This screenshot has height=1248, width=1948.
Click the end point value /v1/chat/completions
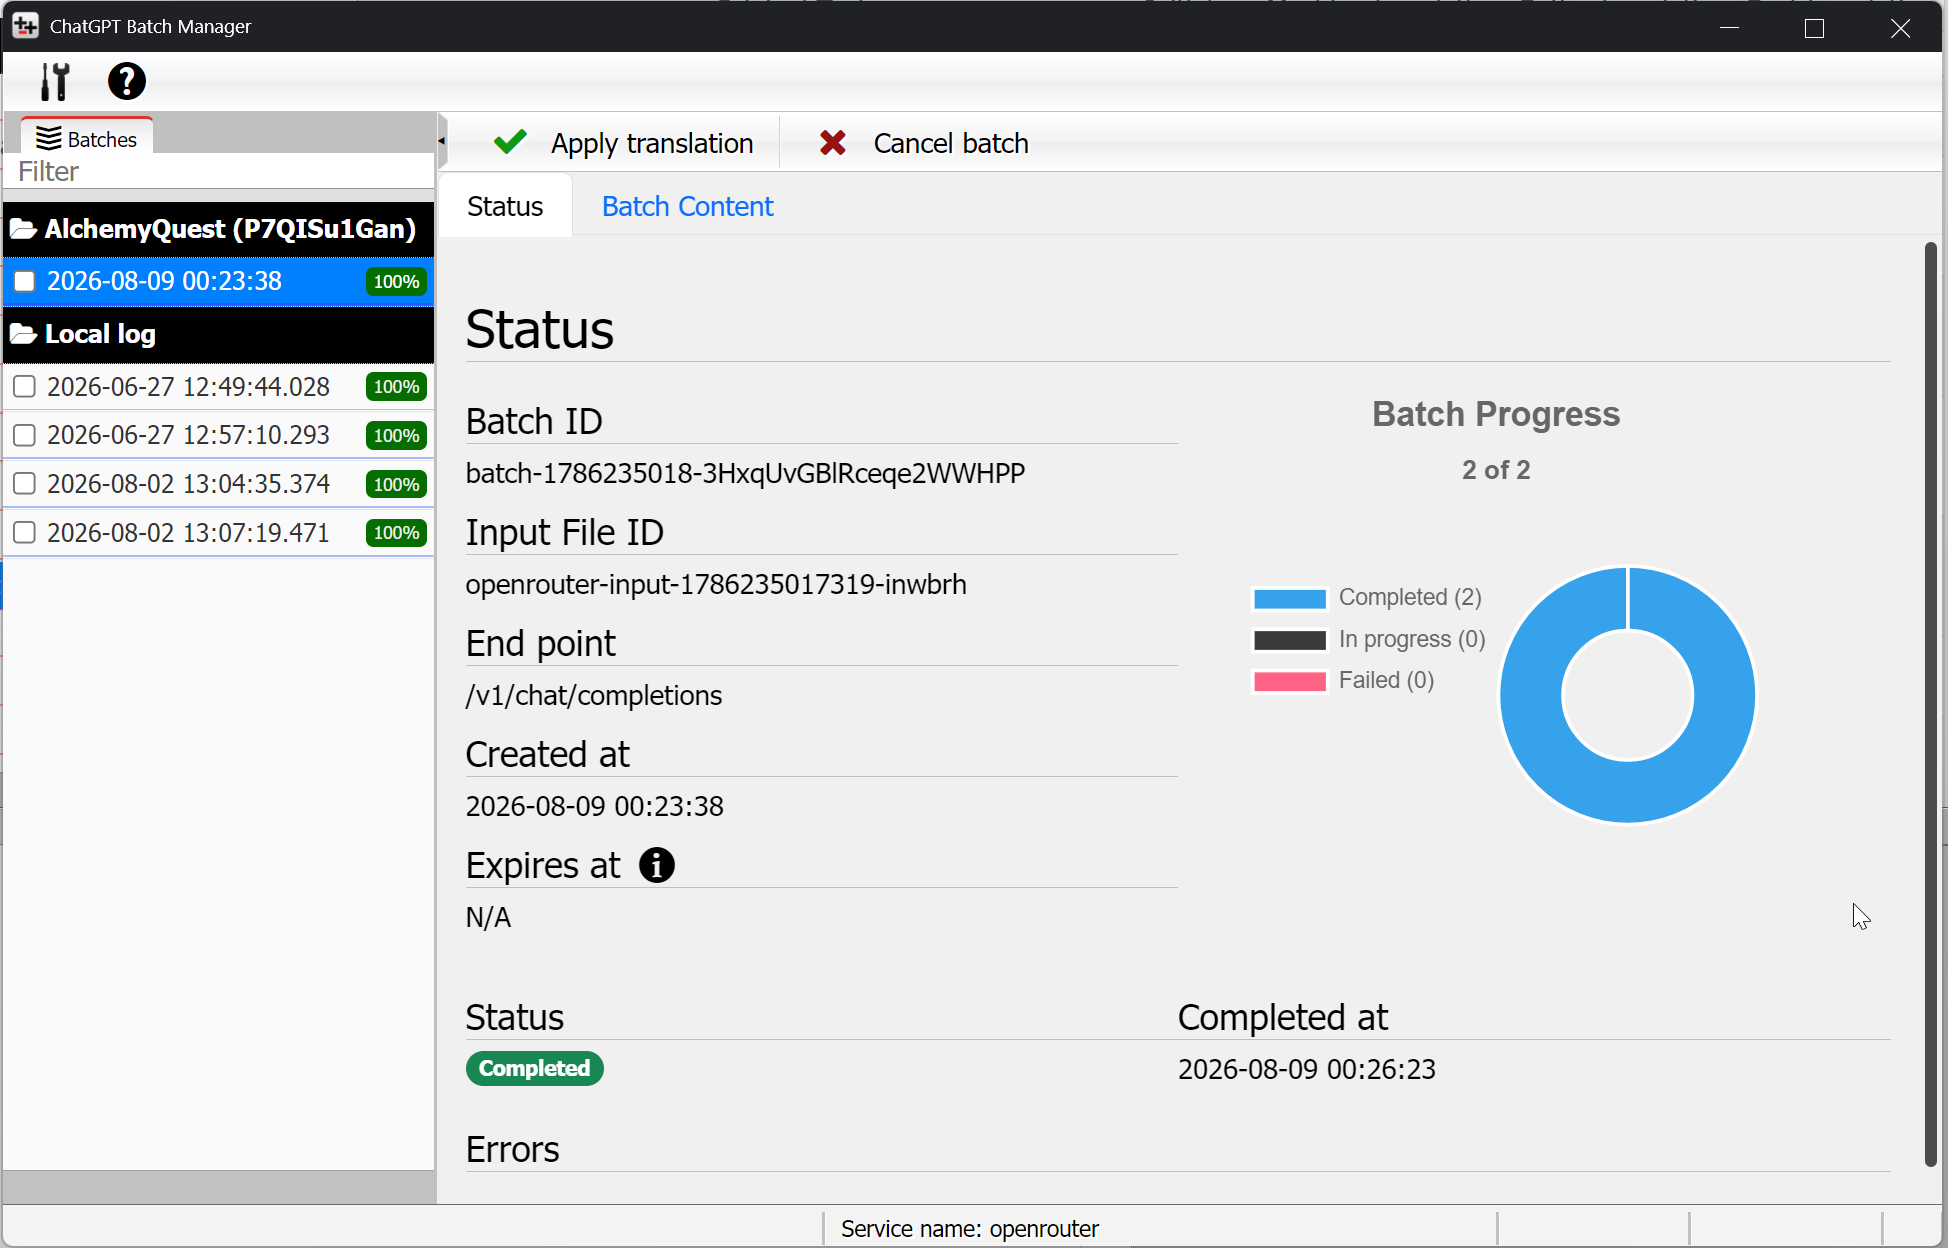594,695
